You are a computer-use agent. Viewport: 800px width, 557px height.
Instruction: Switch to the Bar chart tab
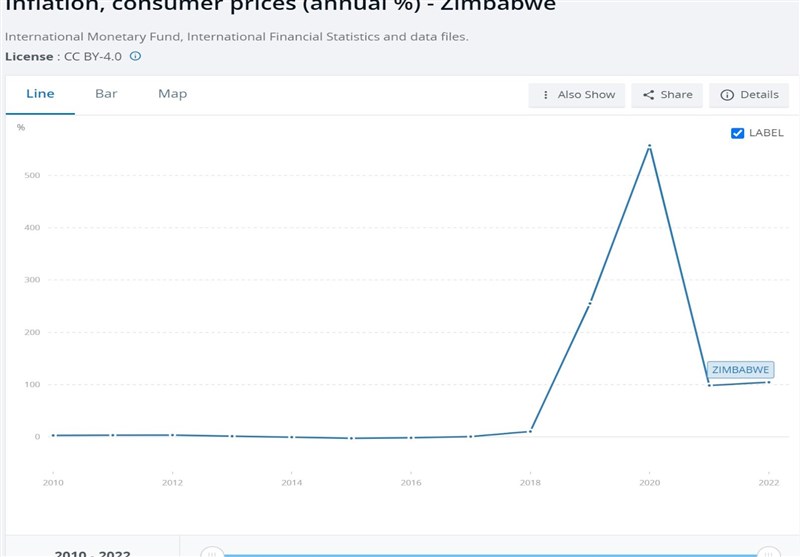point(106,94)
